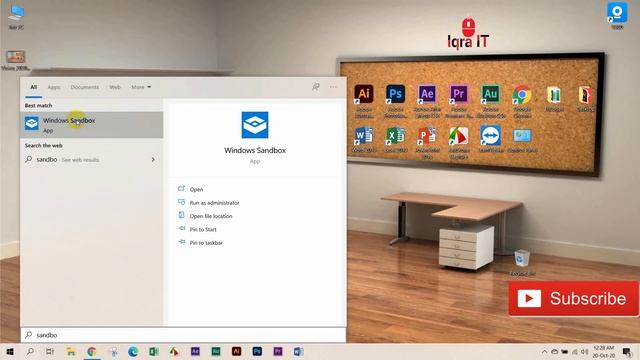Click the large Windows Sandbox icon in preview
Screen dimensions: 640x360
click(x=255, y=125)
